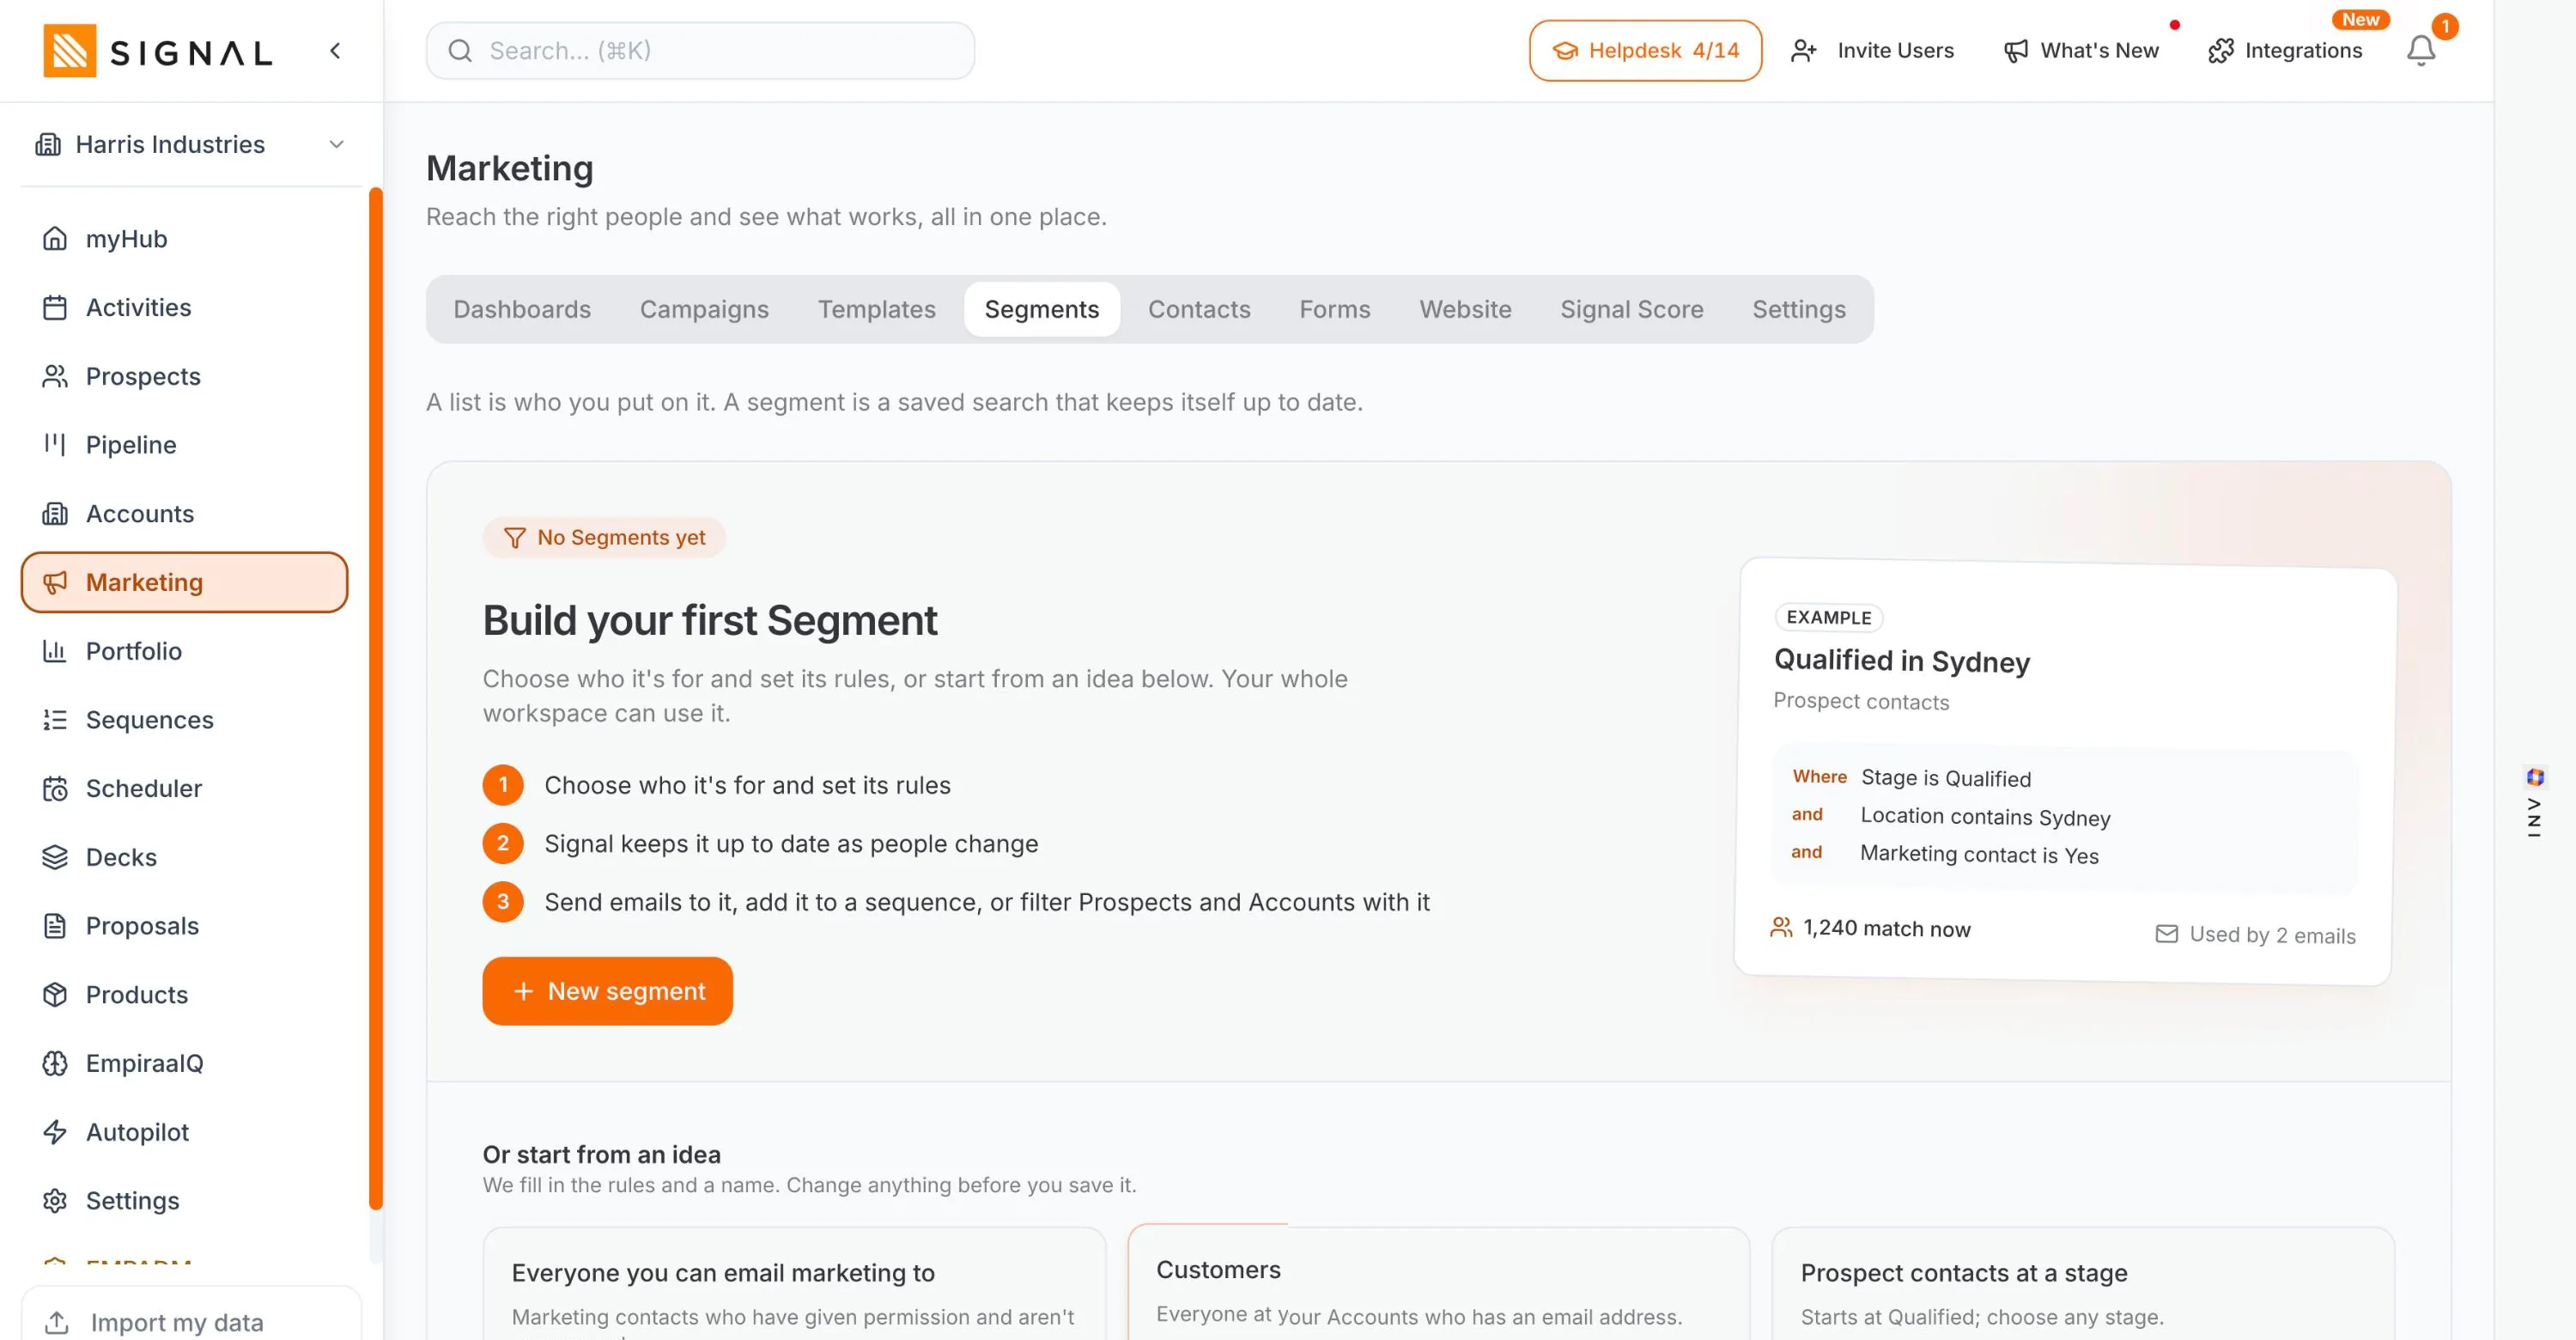Open the Pipeline sidebar icon
Screen dimensions: 2576x1340
pos(55,444)
